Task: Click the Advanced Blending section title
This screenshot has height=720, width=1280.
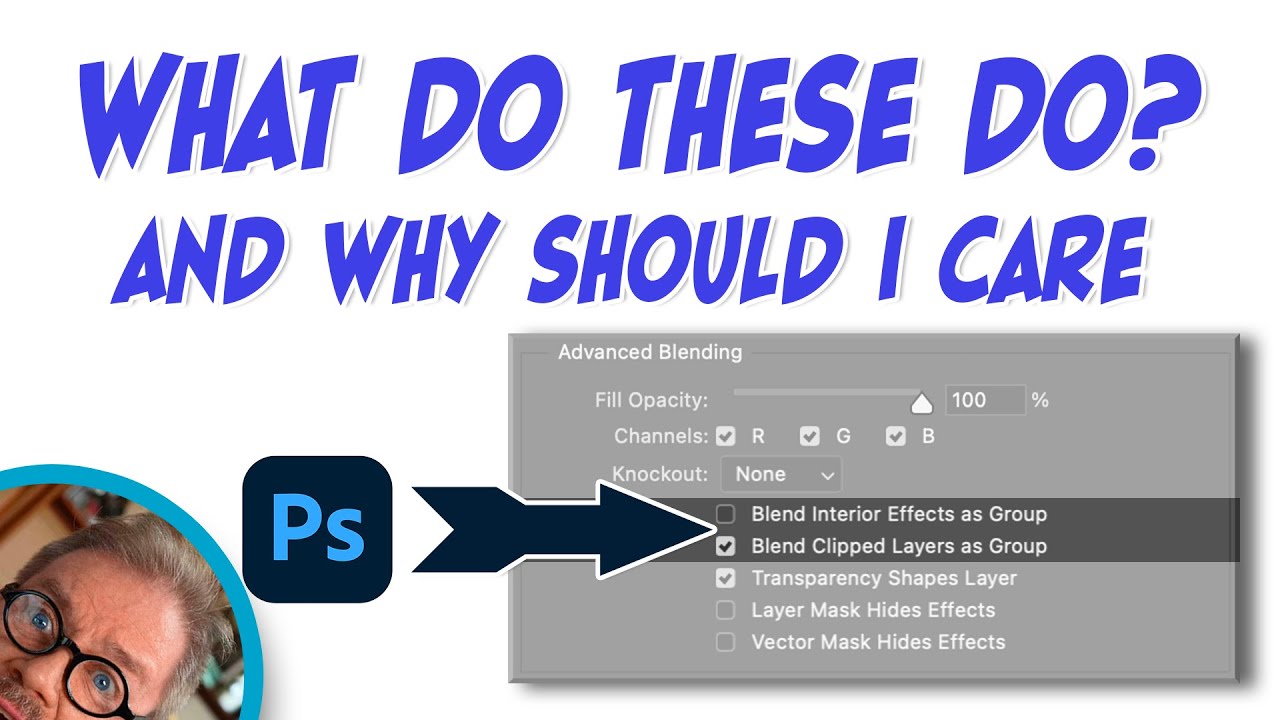Action: [x=650, y=353]
